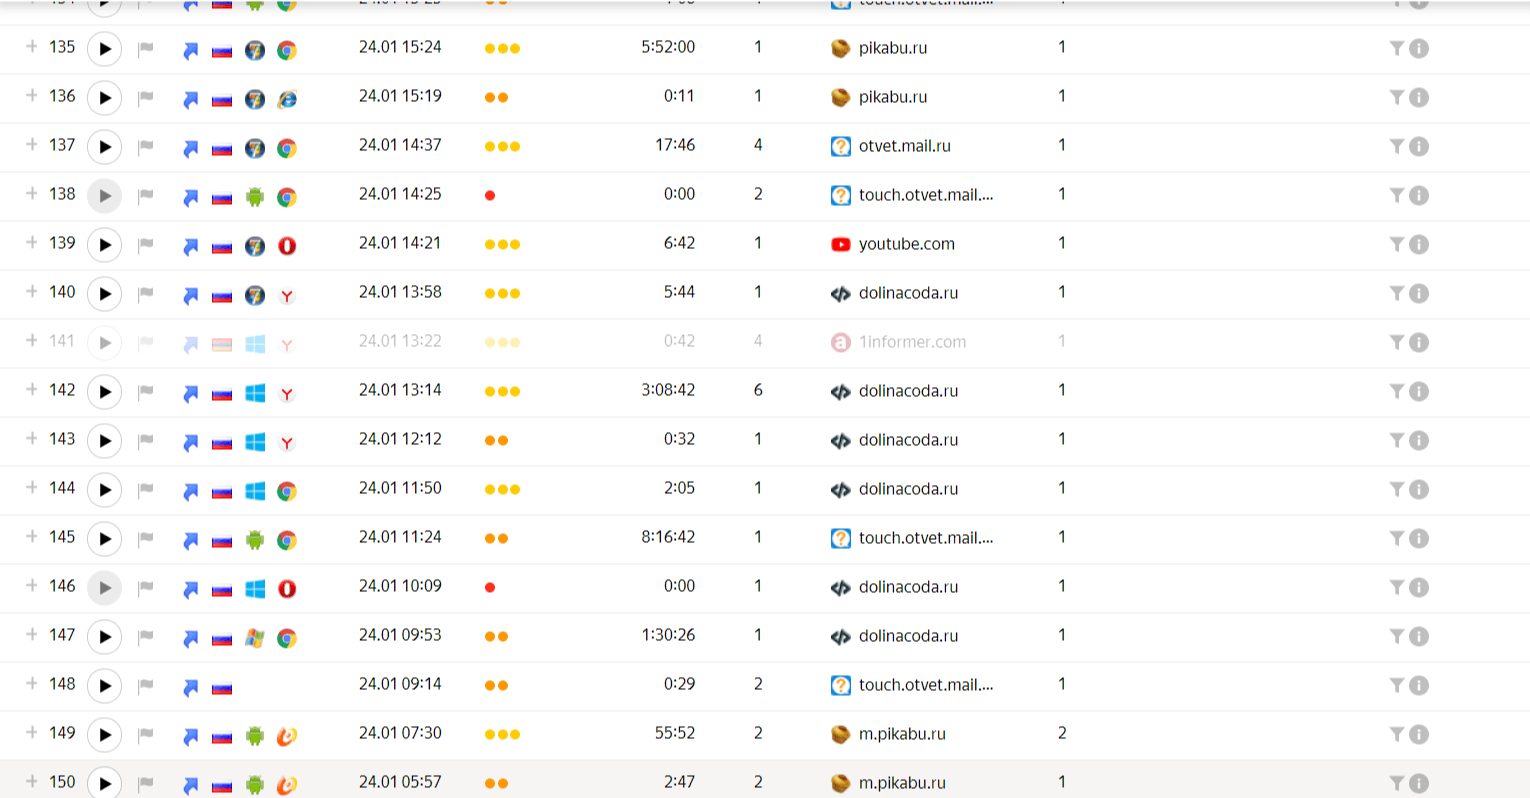This screenshot has height=798, width=1530.
Task: Click the filter funnel for visit 150
Action: [x=1397, y=783]
